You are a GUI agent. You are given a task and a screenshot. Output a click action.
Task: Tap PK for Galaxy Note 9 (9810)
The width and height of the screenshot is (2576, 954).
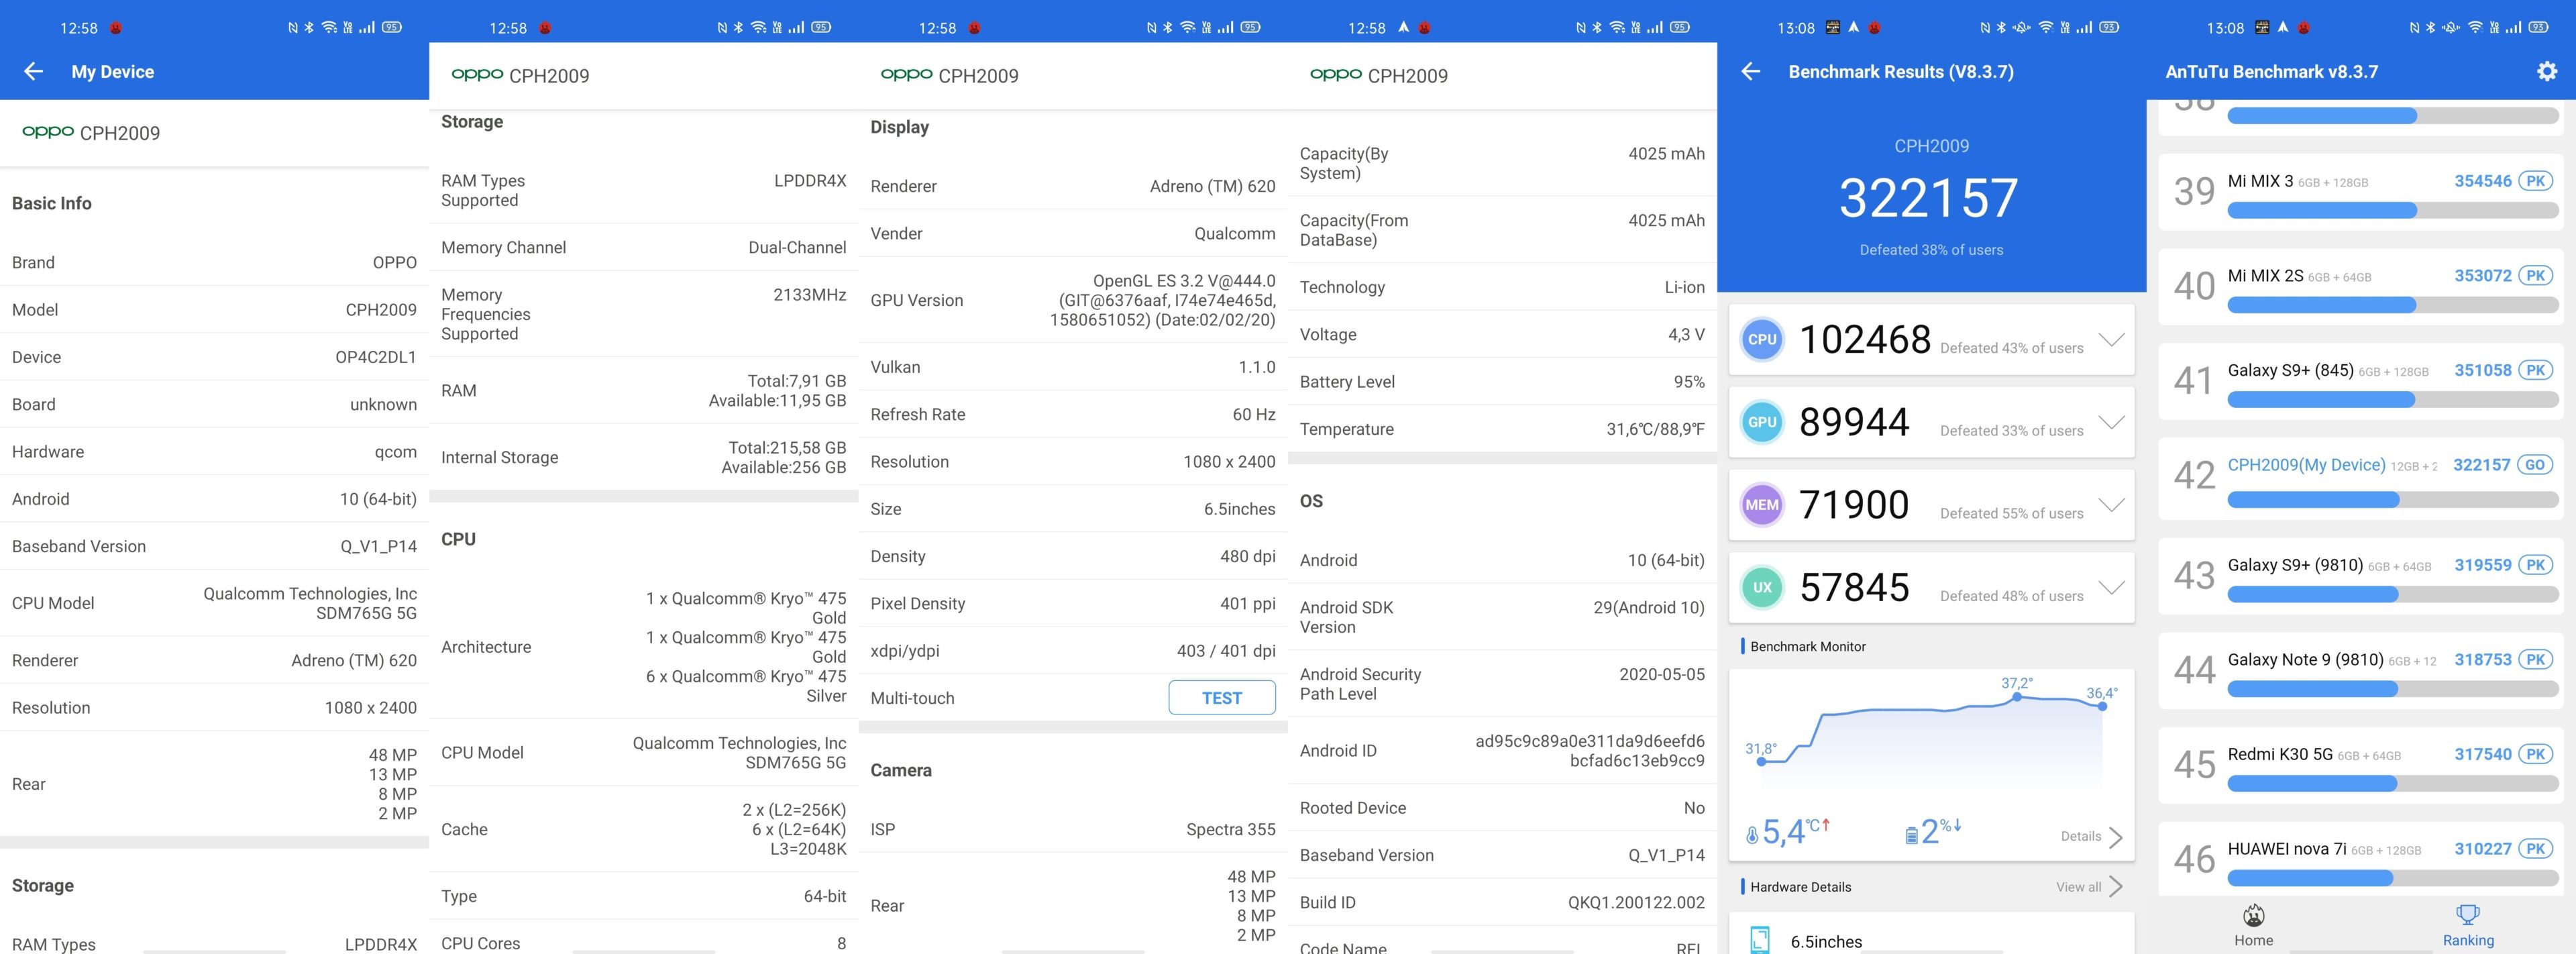coord(2535,659)
